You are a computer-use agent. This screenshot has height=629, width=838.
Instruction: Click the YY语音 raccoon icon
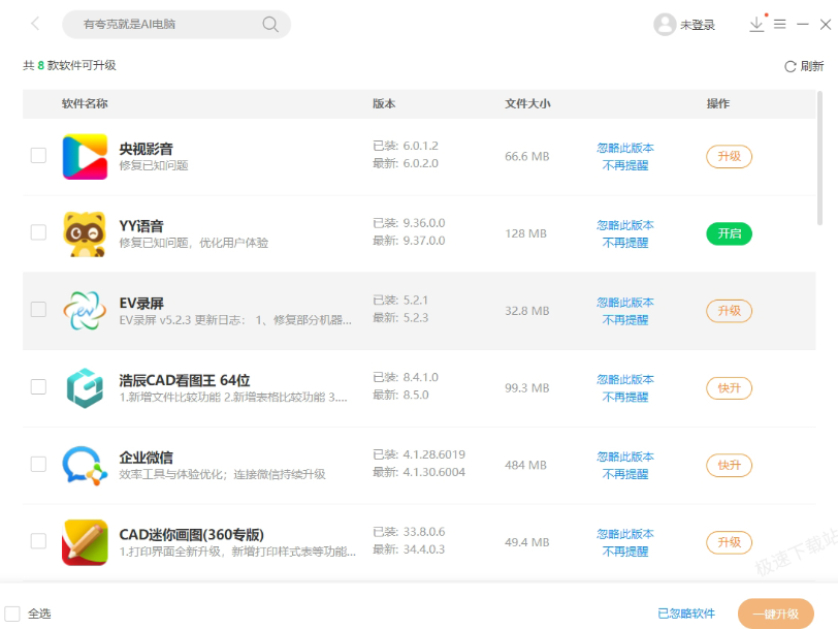pos(85,233)
